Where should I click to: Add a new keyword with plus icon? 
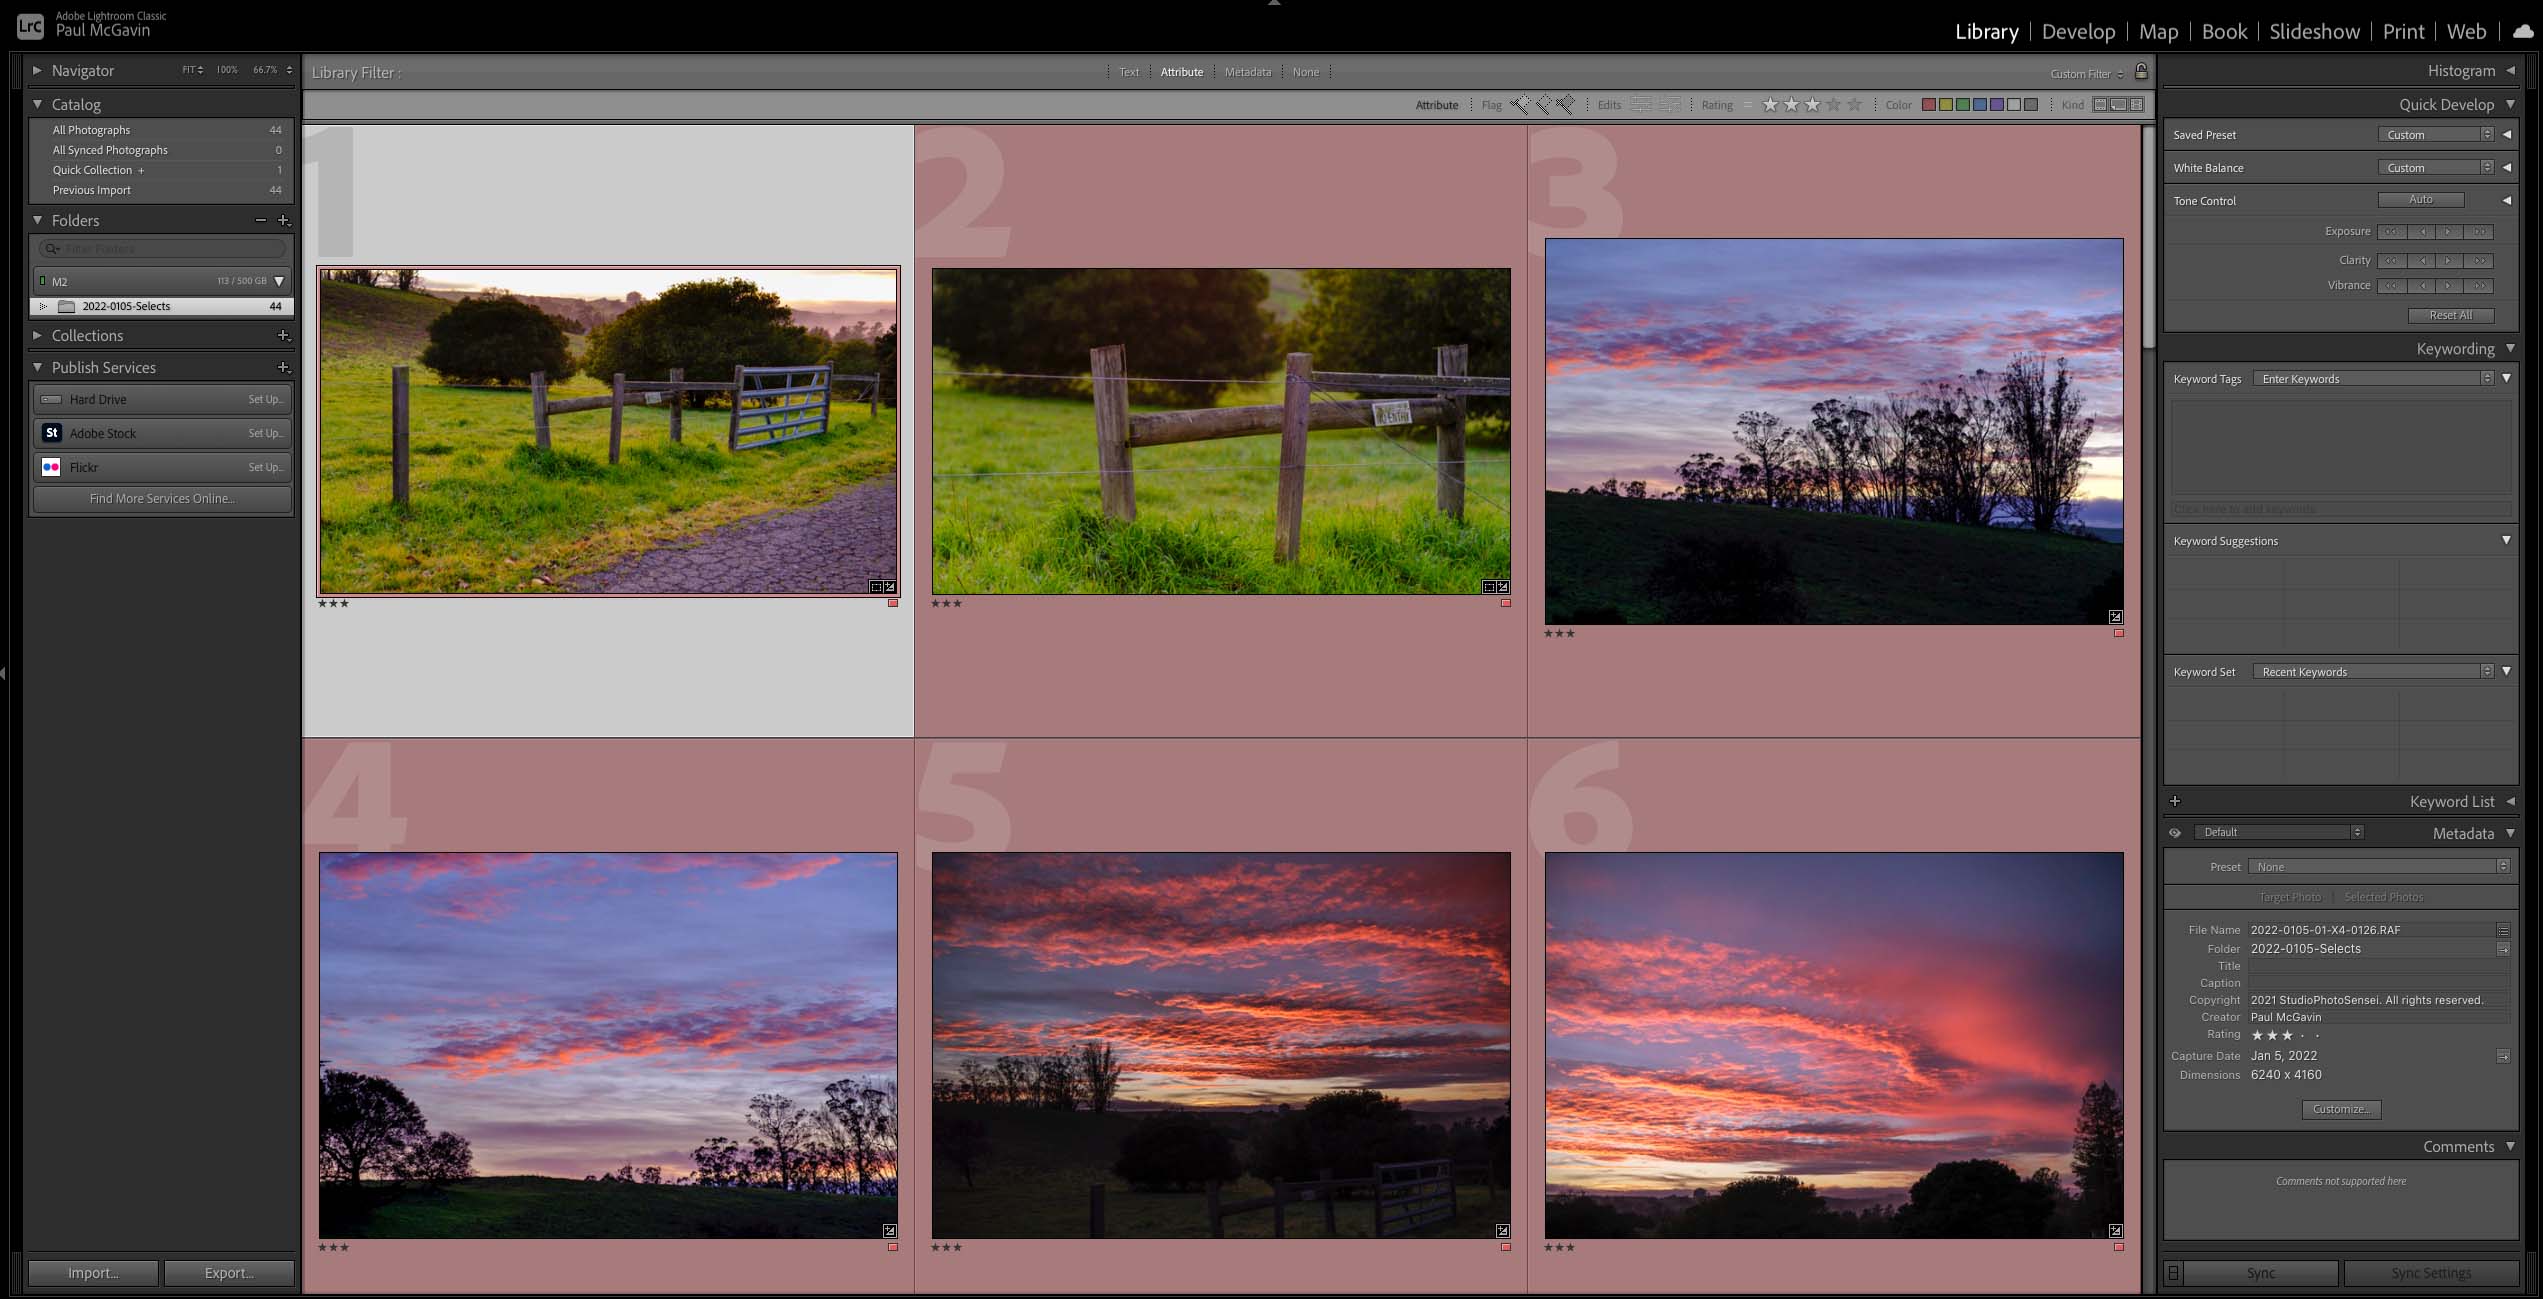pyautogui.click(x=2175, y=801)
